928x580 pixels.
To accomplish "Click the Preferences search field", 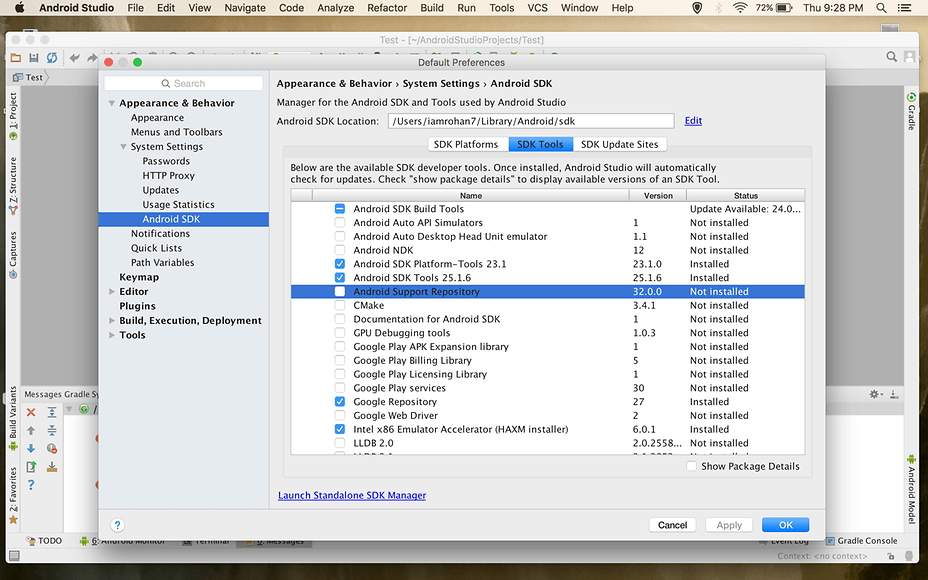I will tap(183, 83).
